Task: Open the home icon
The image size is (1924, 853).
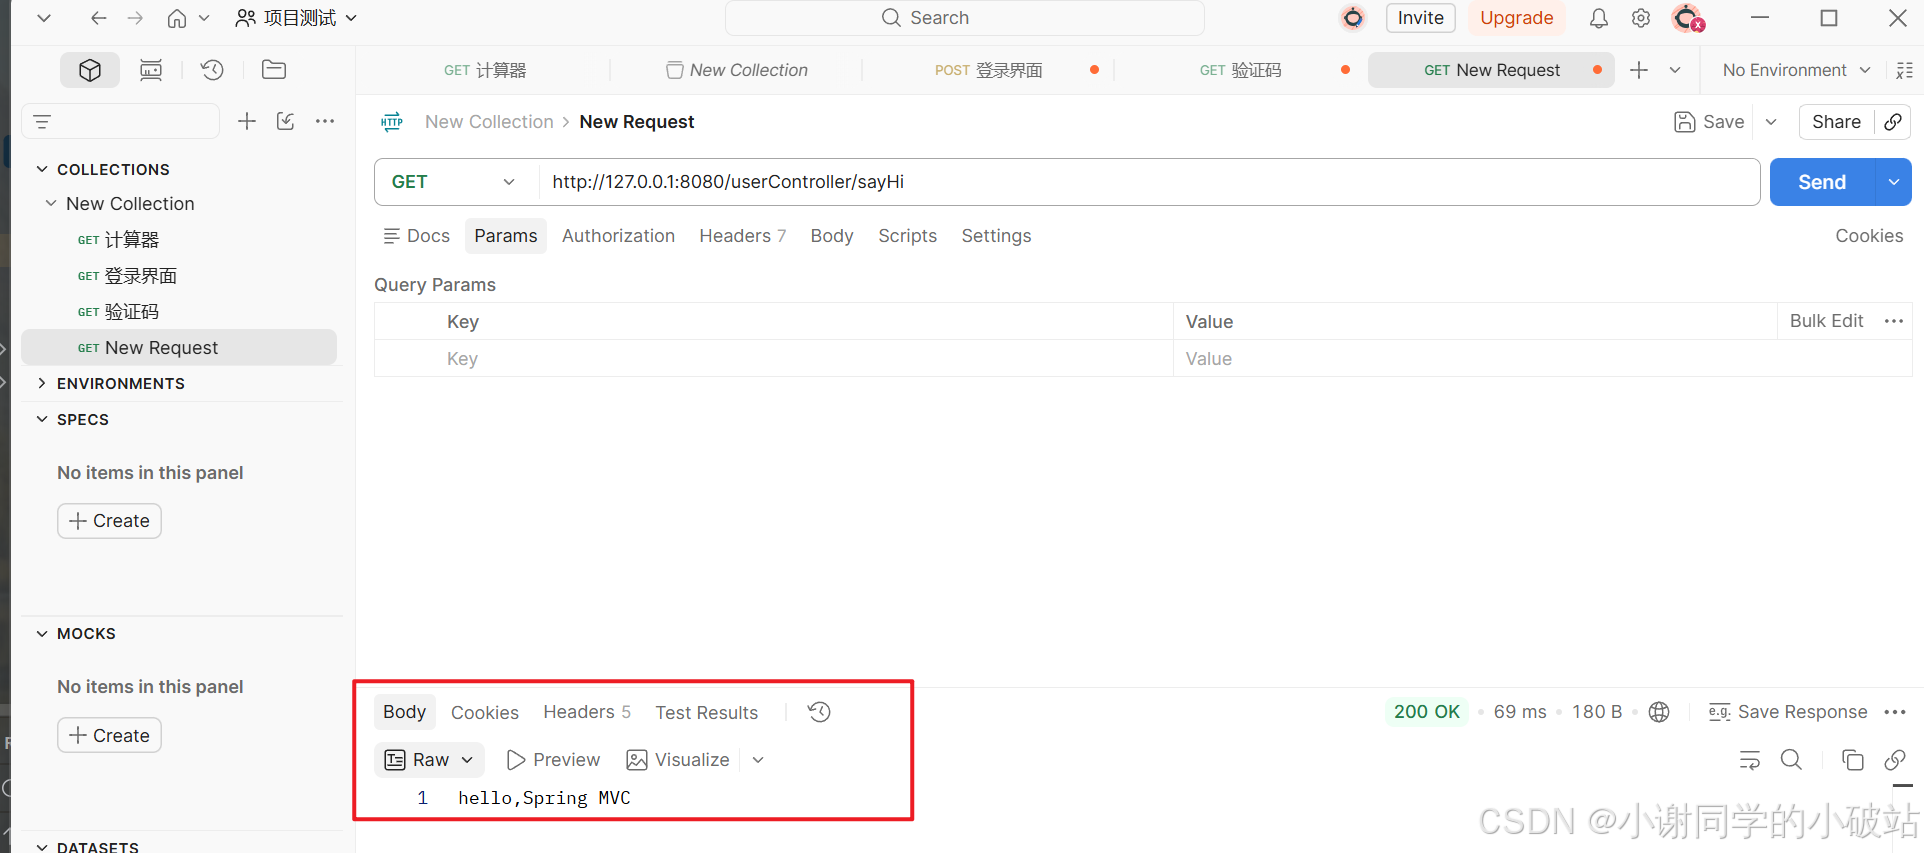Action: pyautogui.click(x=177, y=18)
